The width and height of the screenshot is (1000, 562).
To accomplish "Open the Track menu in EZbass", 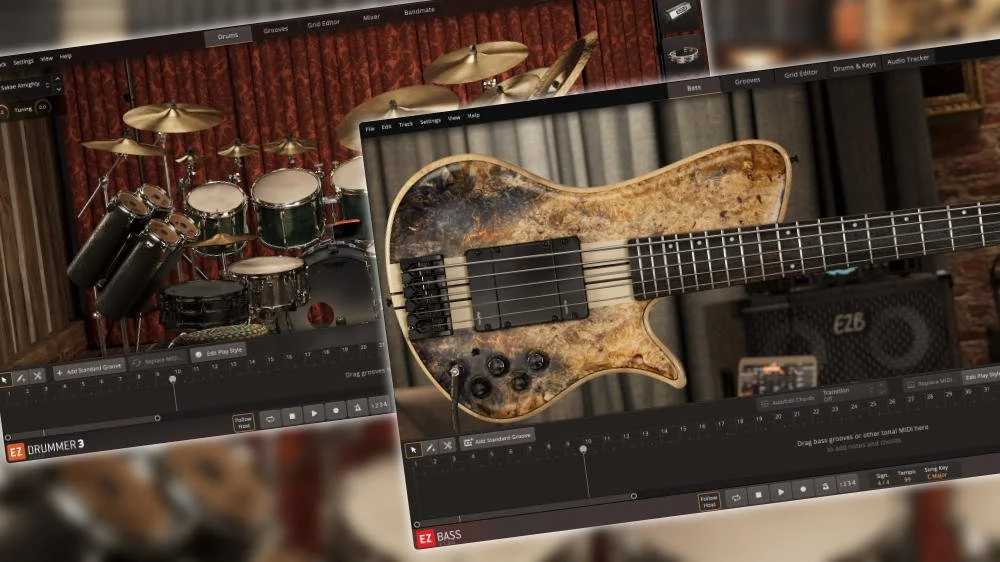I will click(406, 125).
